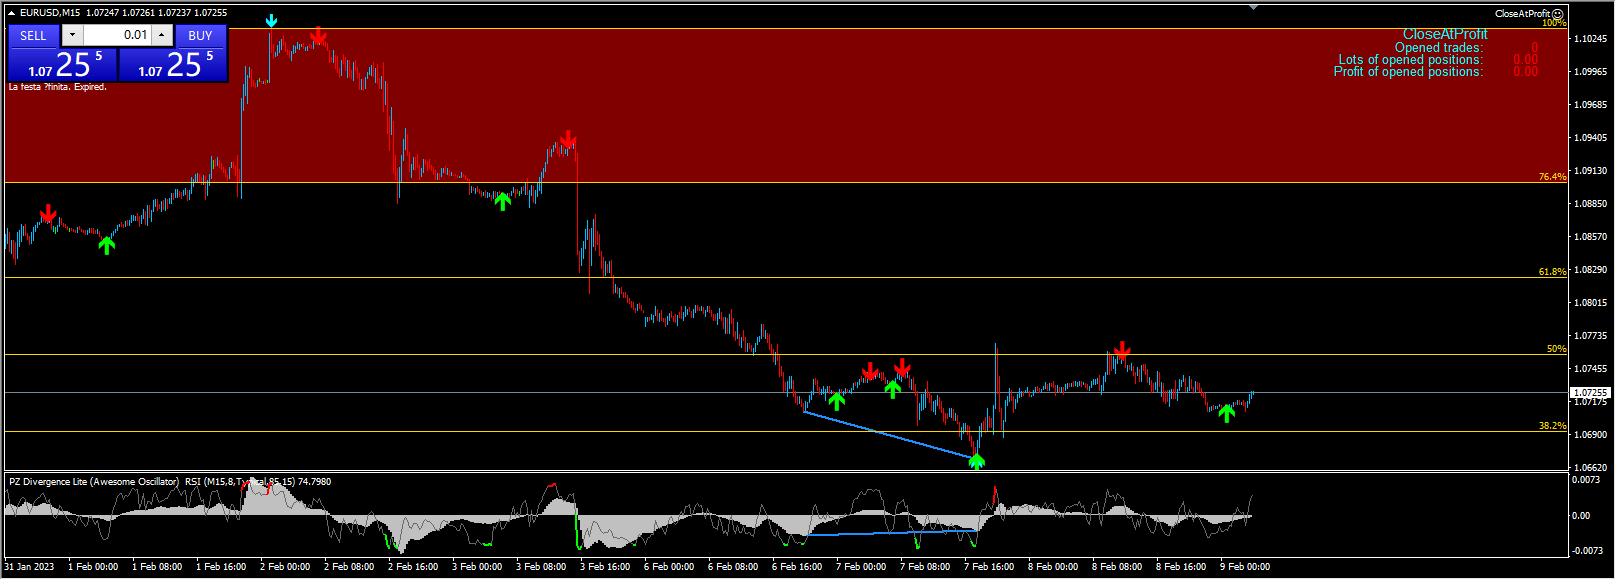Select red arrow touching the 50% Fibonacci line
Viewport: 1616px width, 580px height.
pyautogui.click(x=1122, y=350)
